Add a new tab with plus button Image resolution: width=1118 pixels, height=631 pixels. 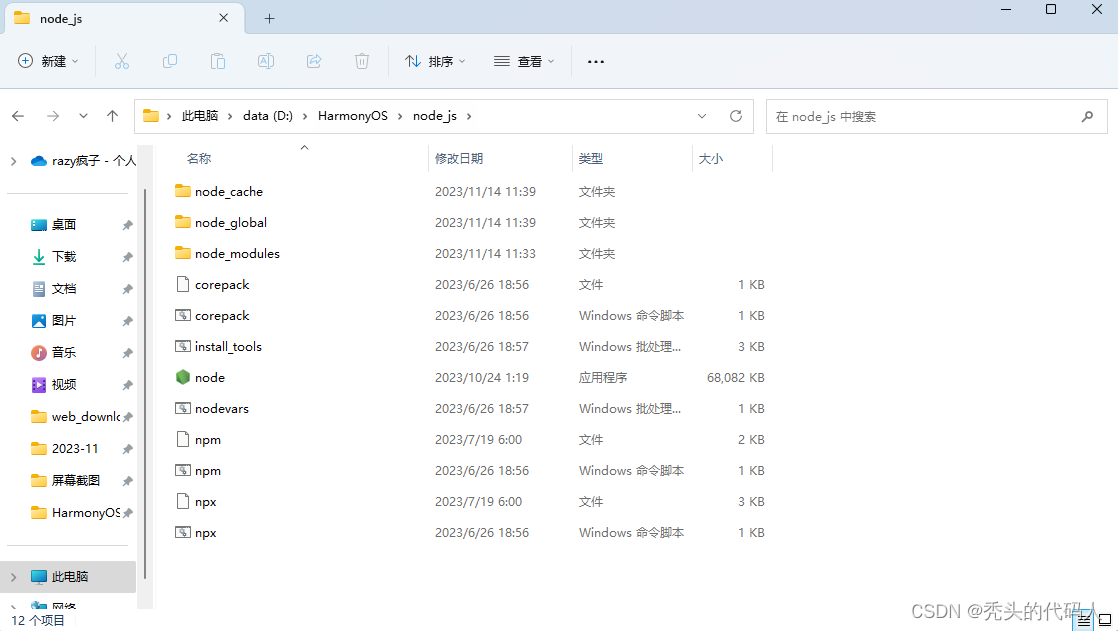(x=270, y=19)
